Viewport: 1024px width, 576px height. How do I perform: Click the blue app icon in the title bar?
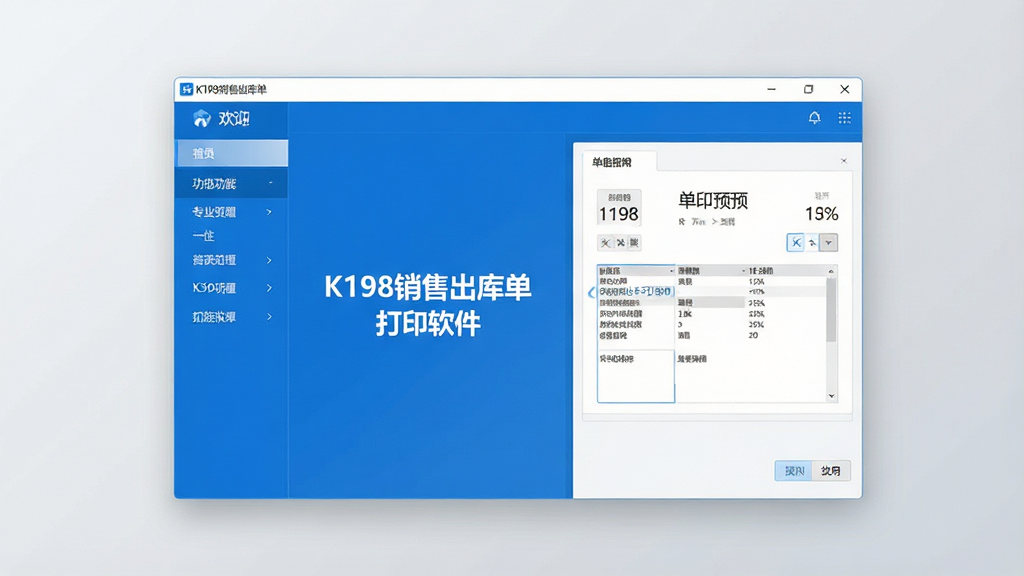pos(186,89)
